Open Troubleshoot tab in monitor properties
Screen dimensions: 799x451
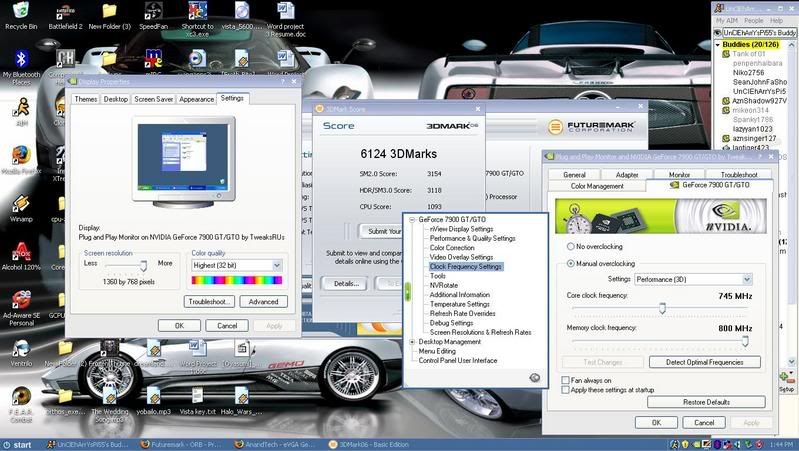pos(738,175)
